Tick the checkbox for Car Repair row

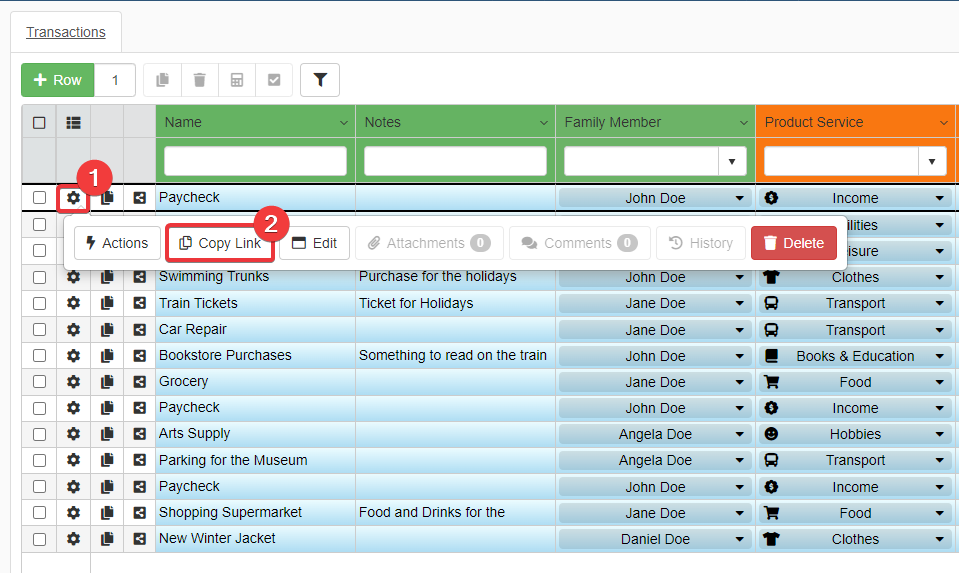39,329
